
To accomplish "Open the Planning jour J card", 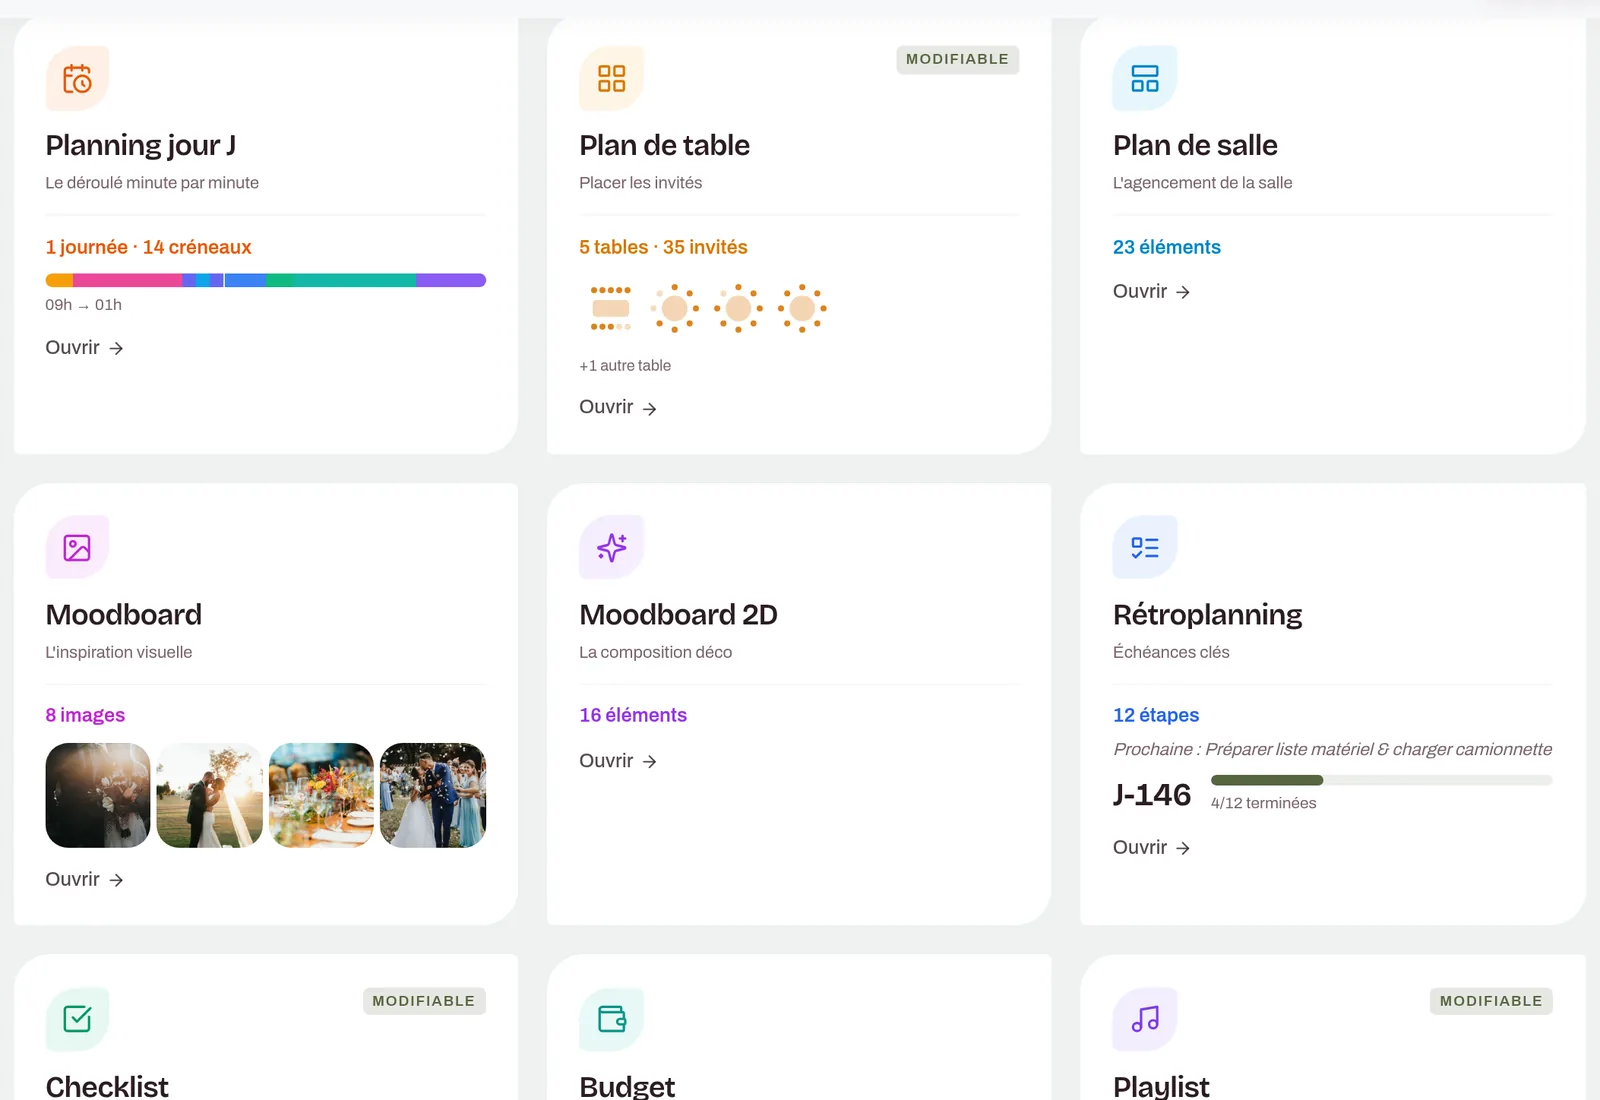I will point(84,348).
